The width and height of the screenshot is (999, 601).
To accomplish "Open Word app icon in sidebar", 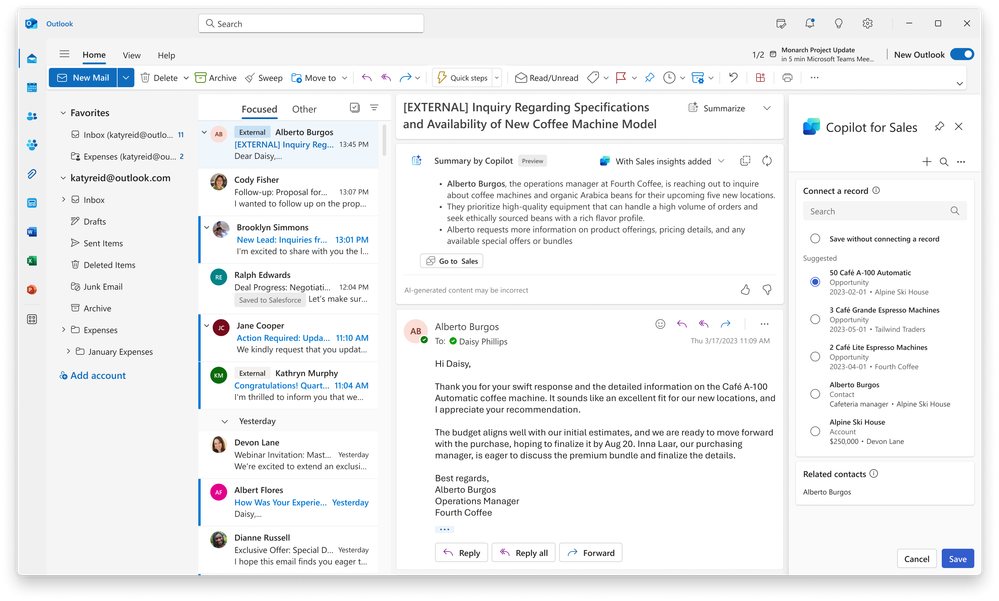I will pos(32,232).
